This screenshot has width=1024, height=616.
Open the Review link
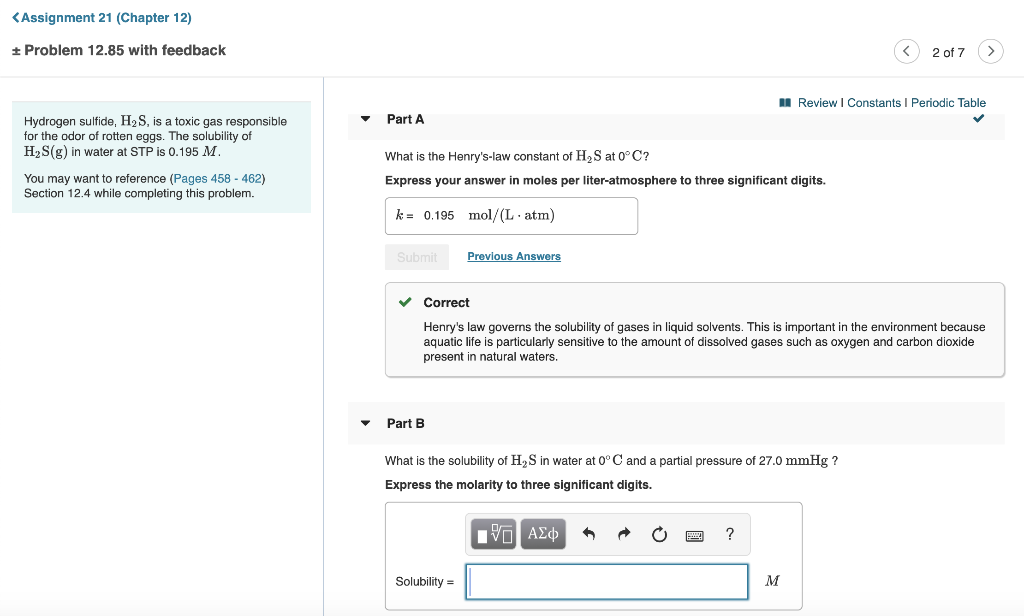click(817, 103)
